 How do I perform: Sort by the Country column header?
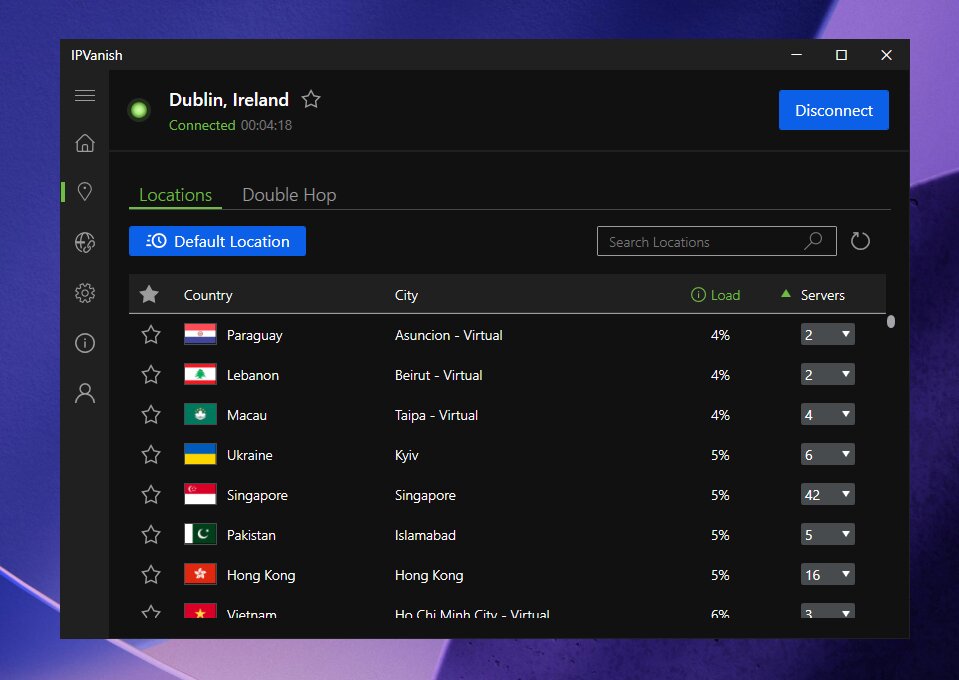(x=208, y=295)
